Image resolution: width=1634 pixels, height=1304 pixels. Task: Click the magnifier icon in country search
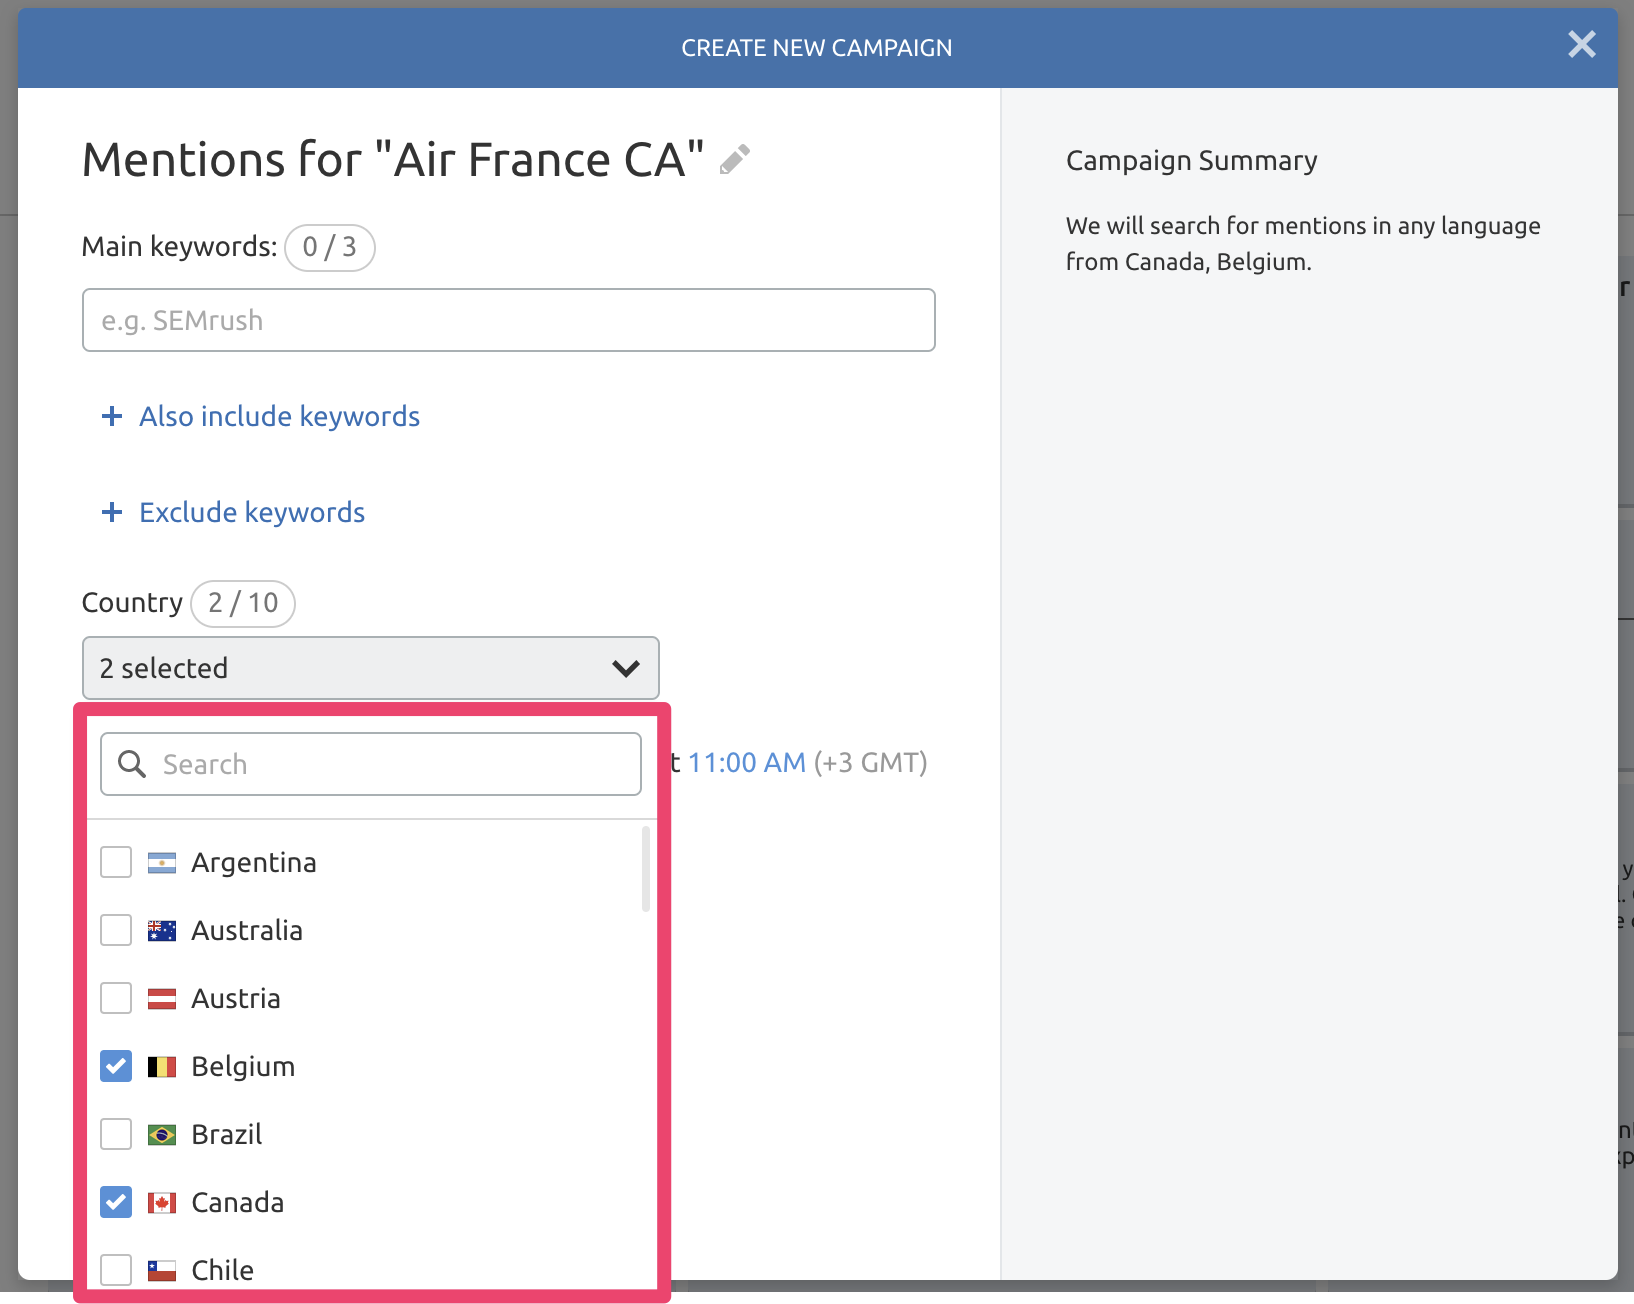pos(132,764)
